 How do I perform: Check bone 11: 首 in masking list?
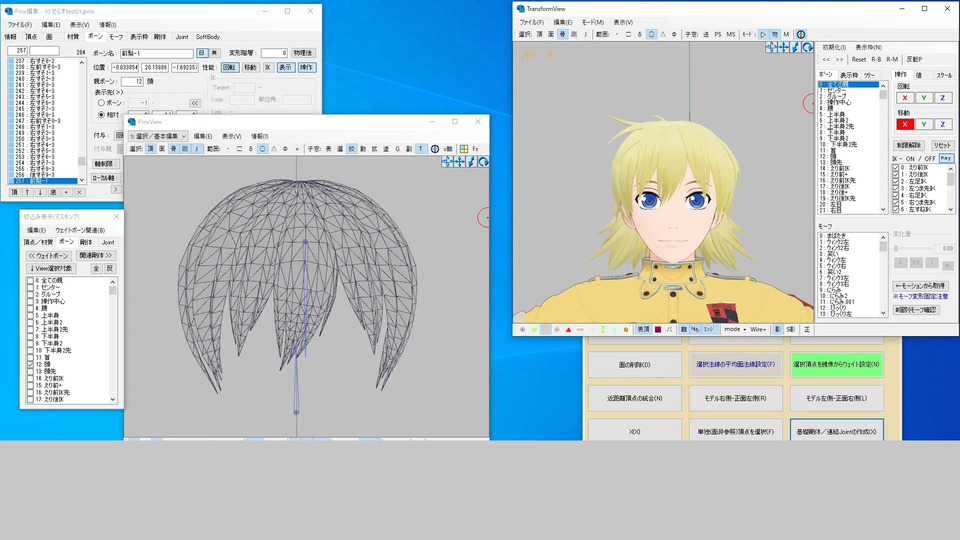[30, 357]
